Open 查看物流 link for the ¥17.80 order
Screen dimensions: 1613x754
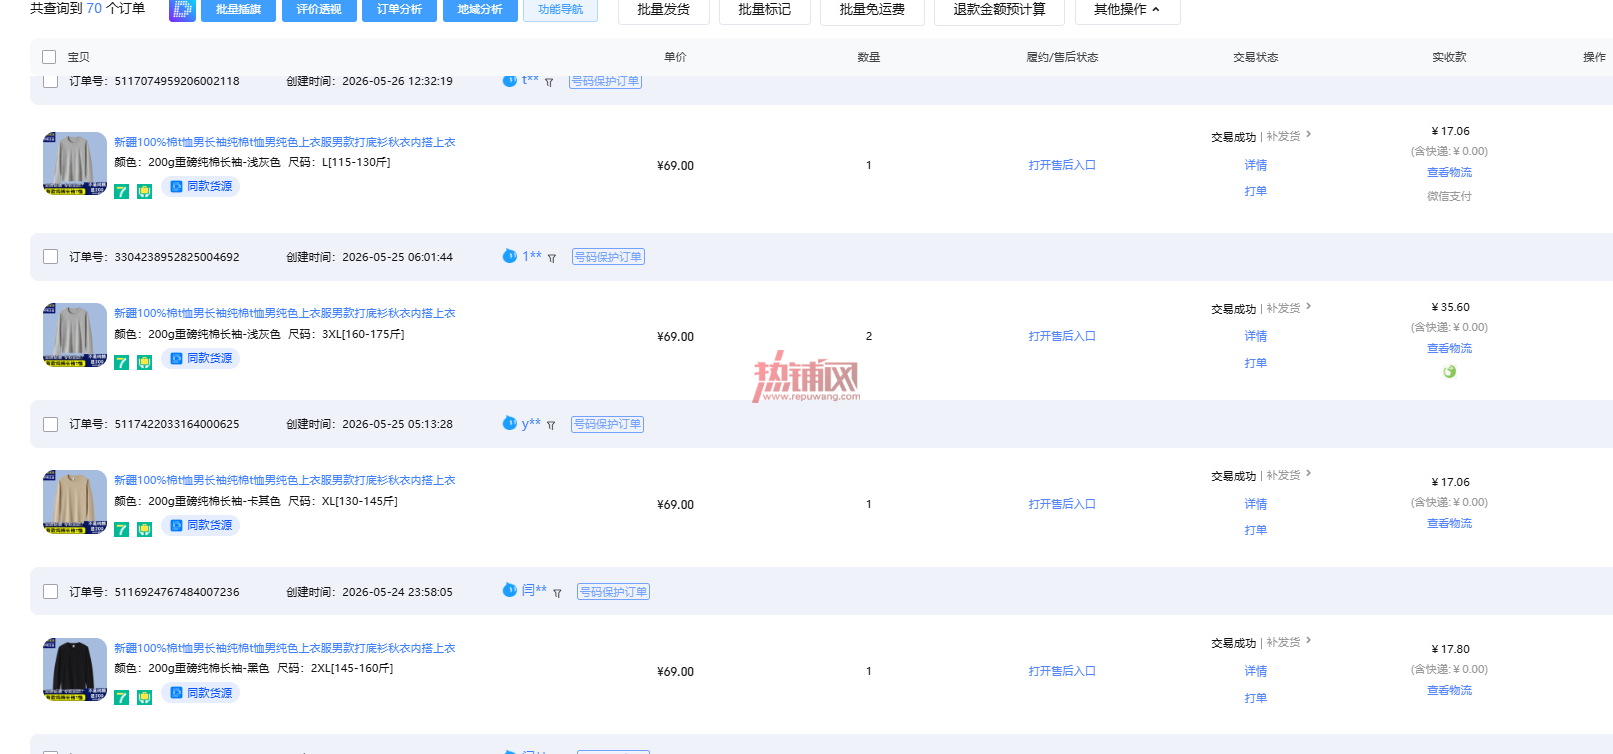1449,691
